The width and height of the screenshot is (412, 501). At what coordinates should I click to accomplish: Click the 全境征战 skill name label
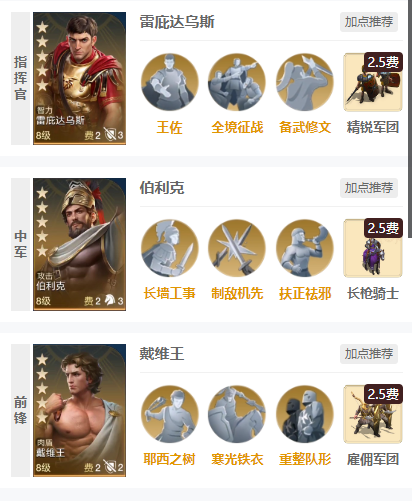[237, 127]
